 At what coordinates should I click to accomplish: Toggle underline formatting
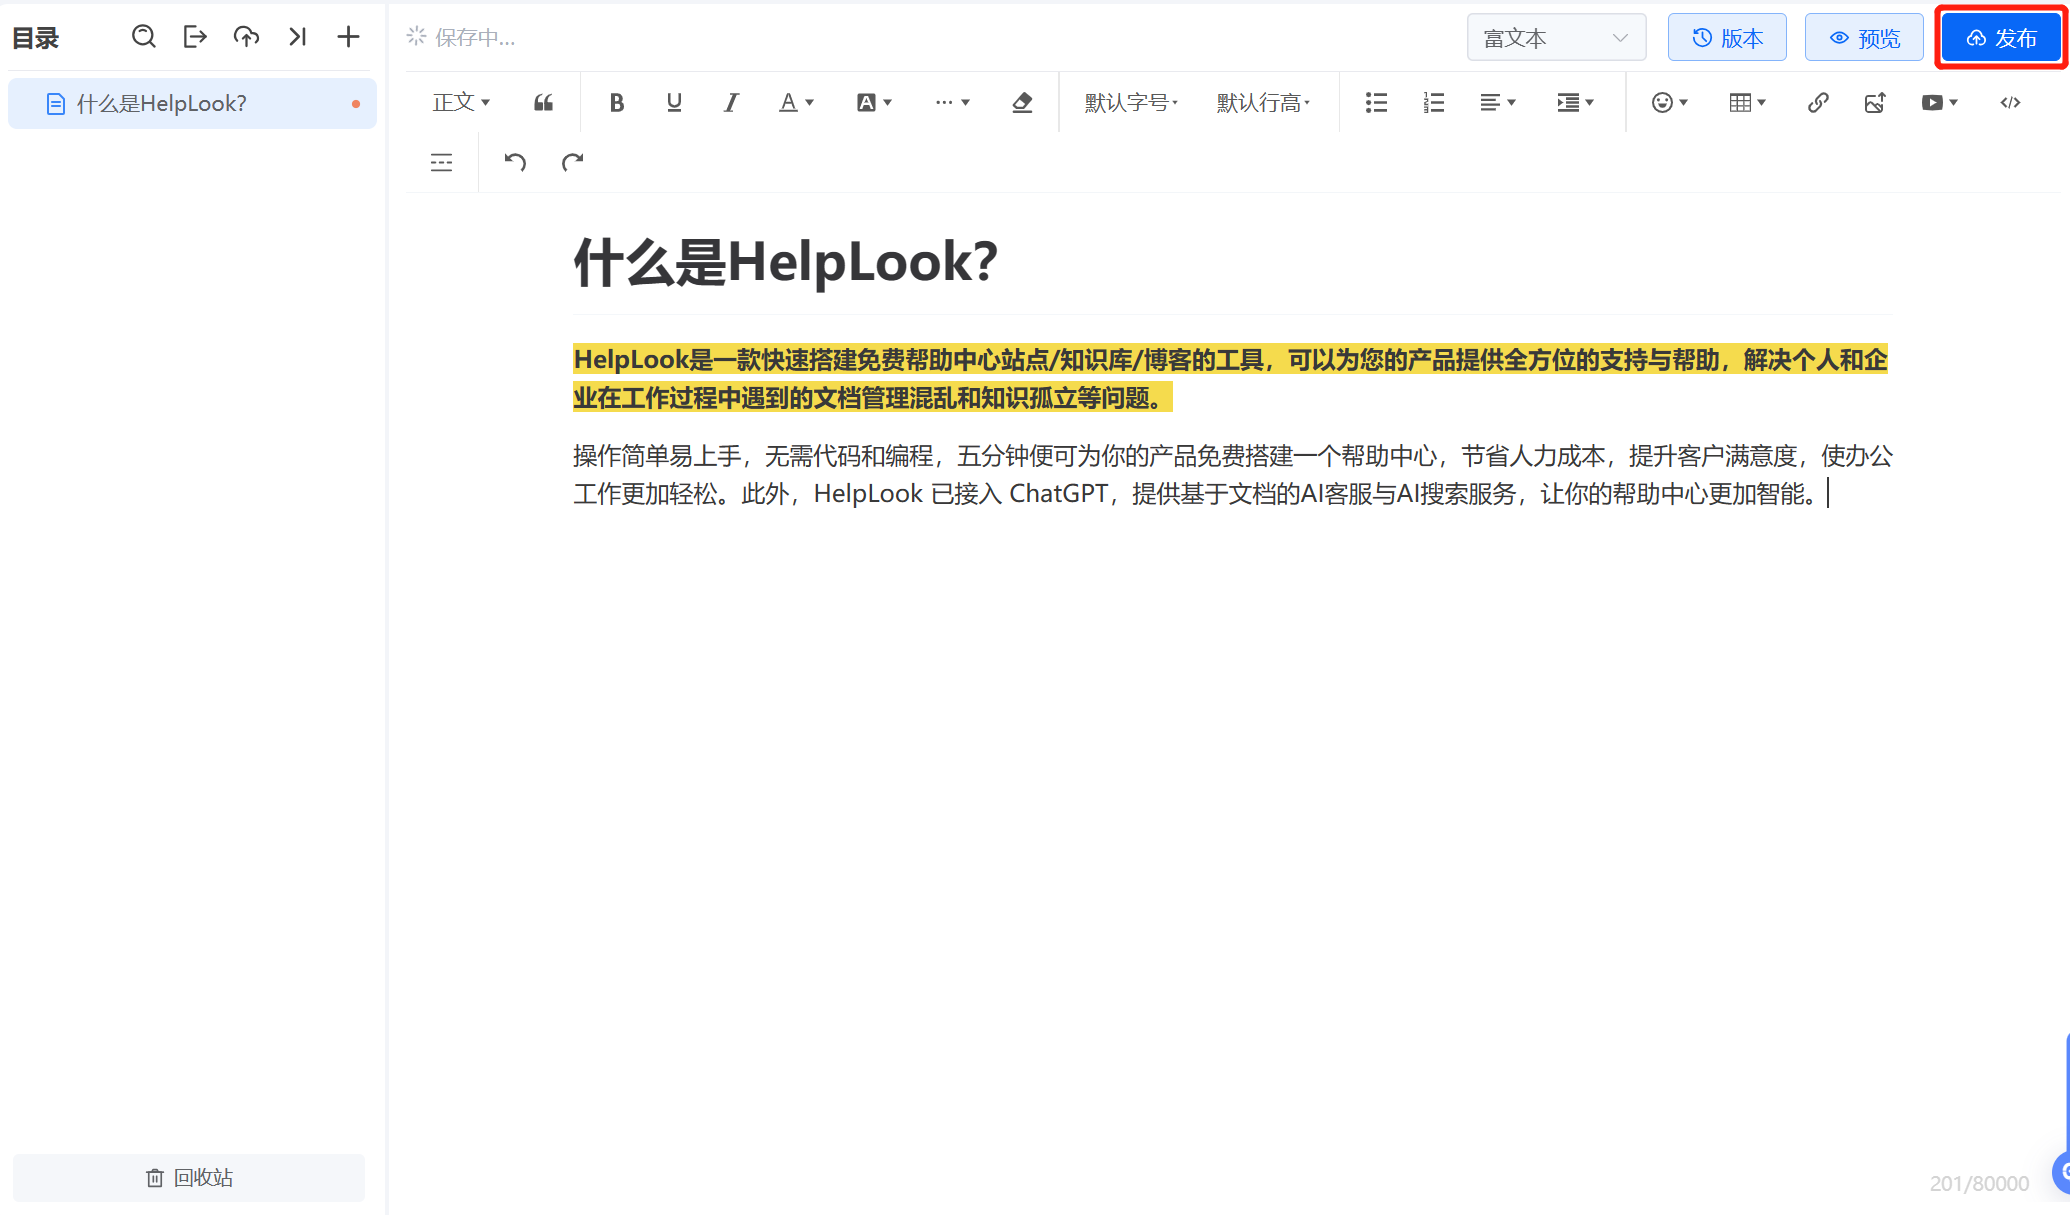pos(674,102)
